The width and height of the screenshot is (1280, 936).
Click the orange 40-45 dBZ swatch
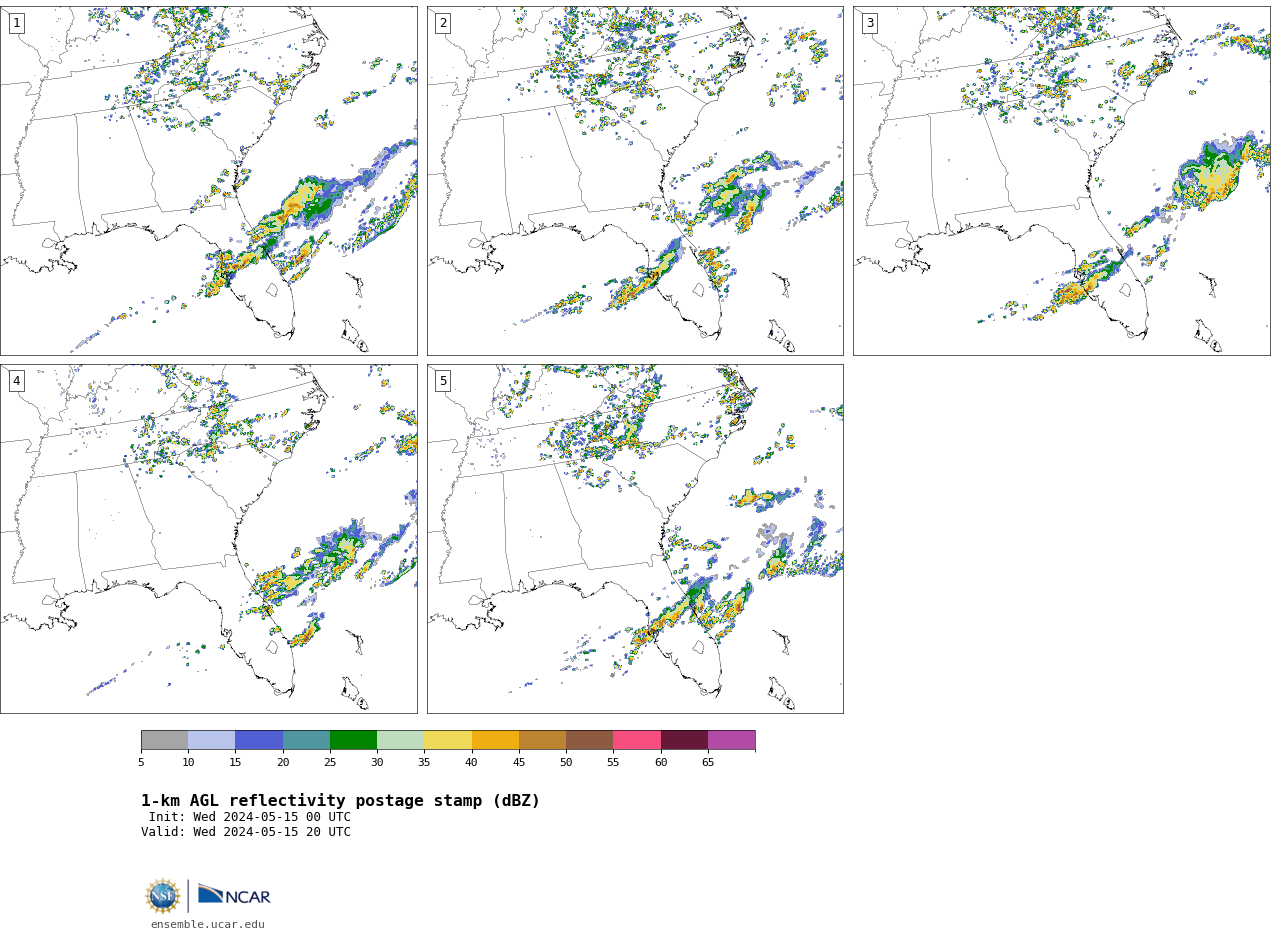click(x=495, y=740)
